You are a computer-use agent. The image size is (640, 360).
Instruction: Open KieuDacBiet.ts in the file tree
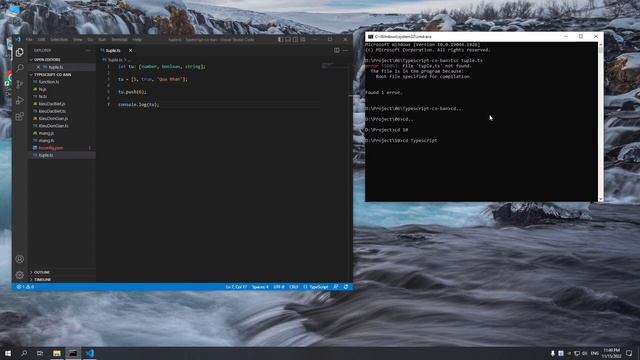(x=62, y=111)
